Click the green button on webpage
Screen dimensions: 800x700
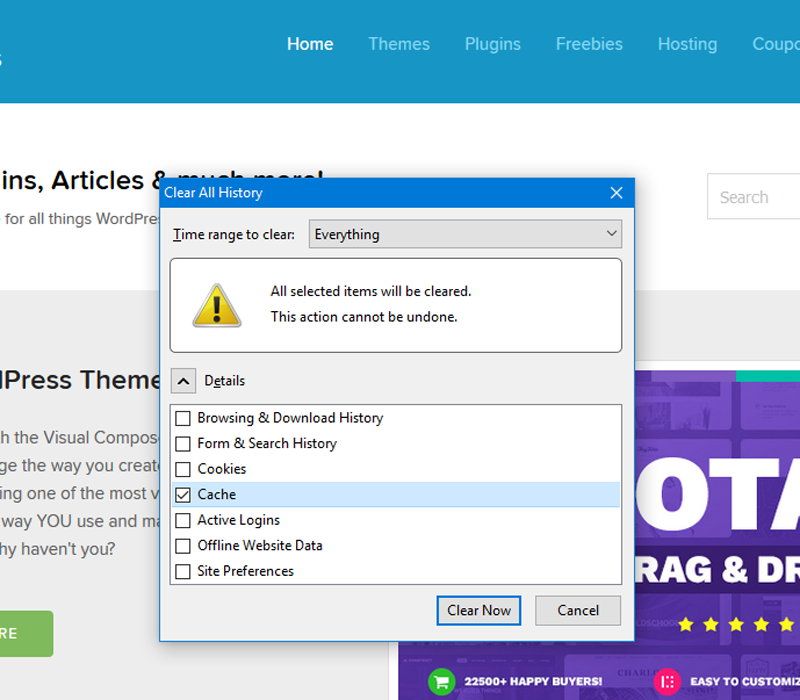26,634
